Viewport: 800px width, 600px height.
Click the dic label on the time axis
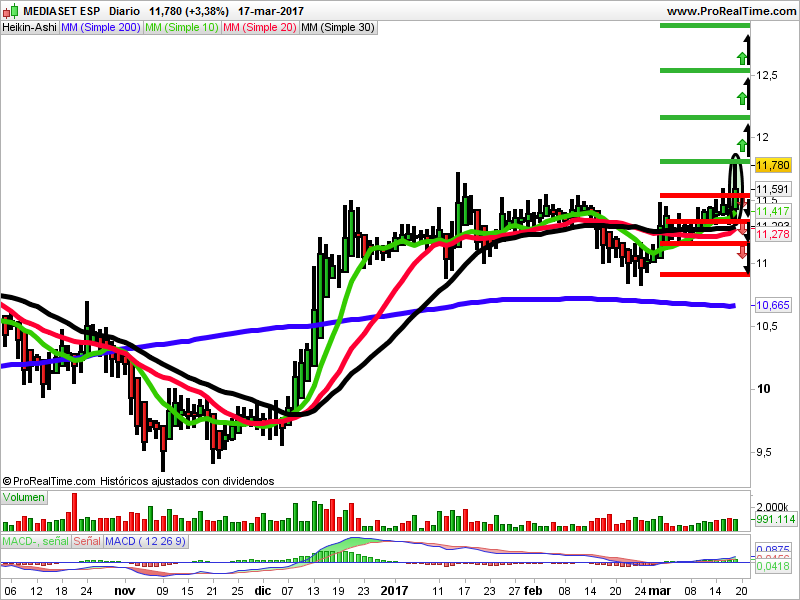(263, 591)
